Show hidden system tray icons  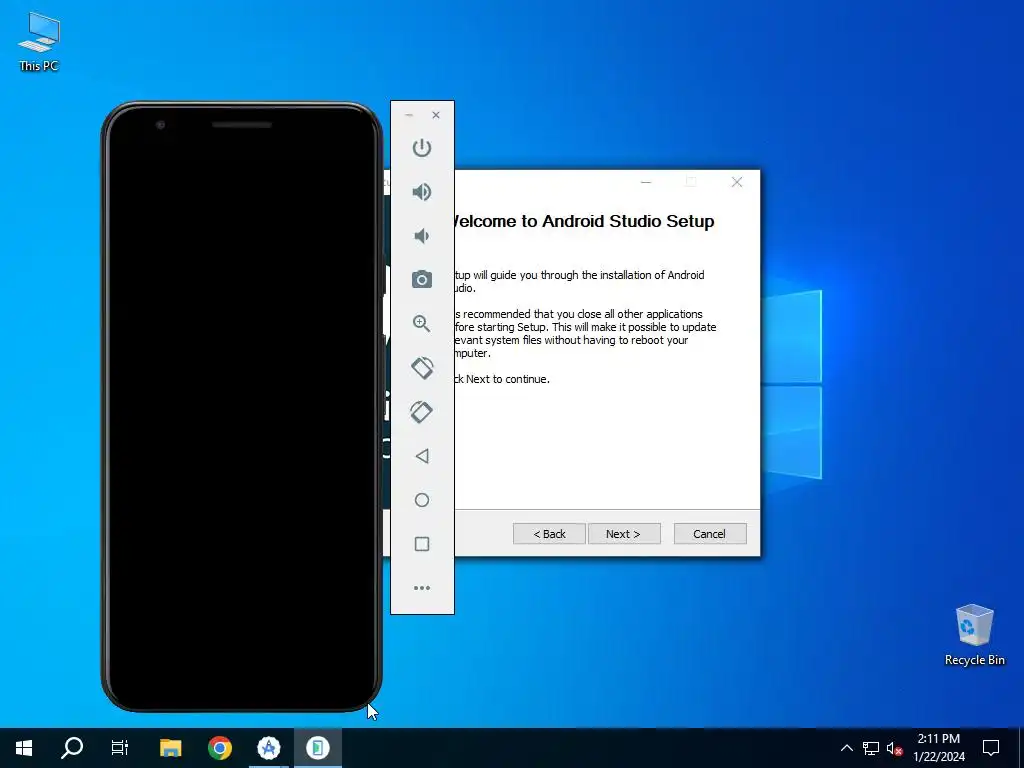[846, 748]
